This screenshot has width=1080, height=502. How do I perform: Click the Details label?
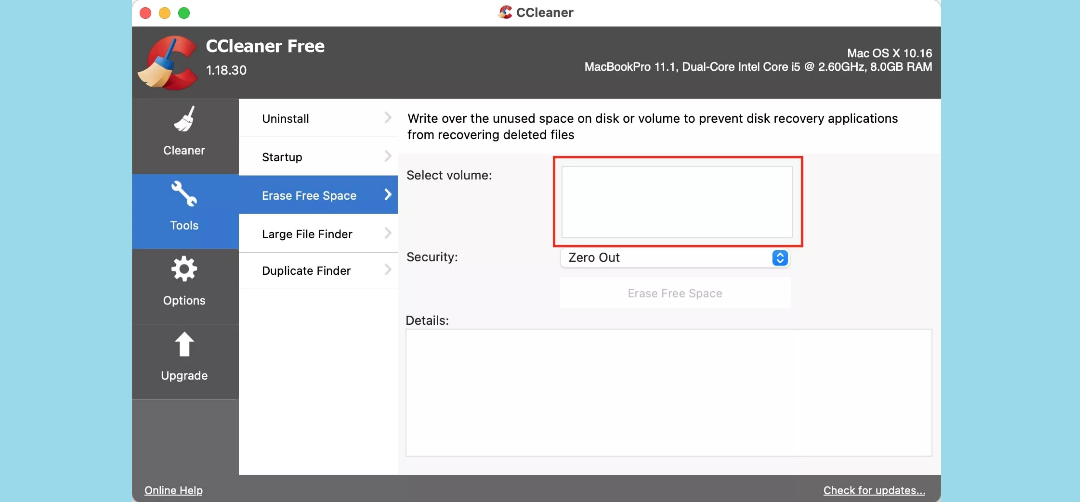427,320
